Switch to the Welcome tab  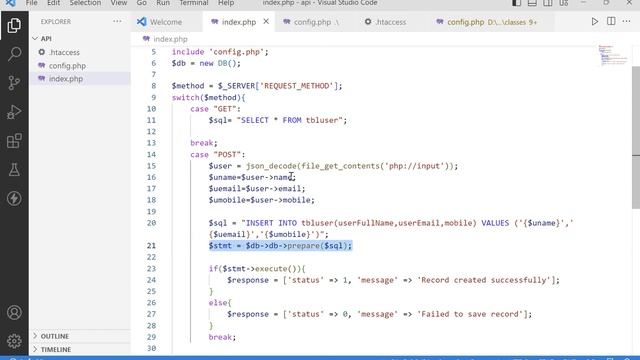tap(167, 22)
